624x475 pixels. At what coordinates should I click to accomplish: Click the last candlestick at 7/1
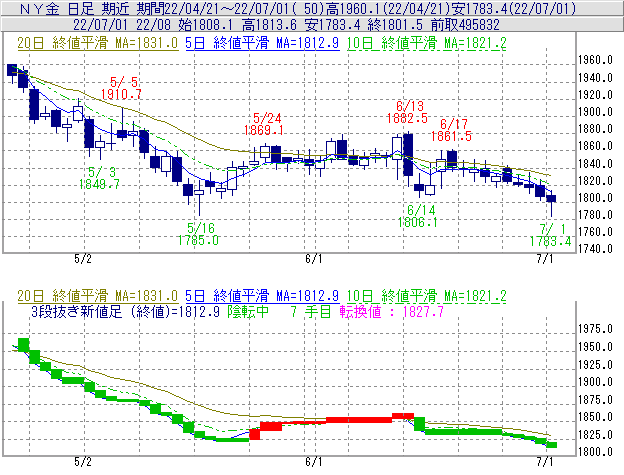(x=551, y=199)
